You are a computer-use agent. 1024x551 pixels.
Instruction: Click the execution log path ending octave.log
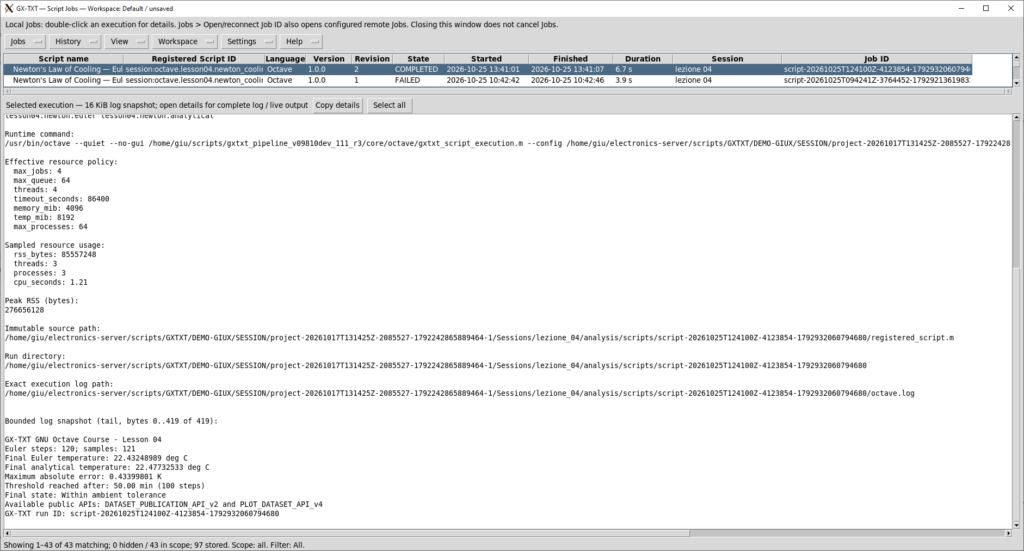click(459, 394)
